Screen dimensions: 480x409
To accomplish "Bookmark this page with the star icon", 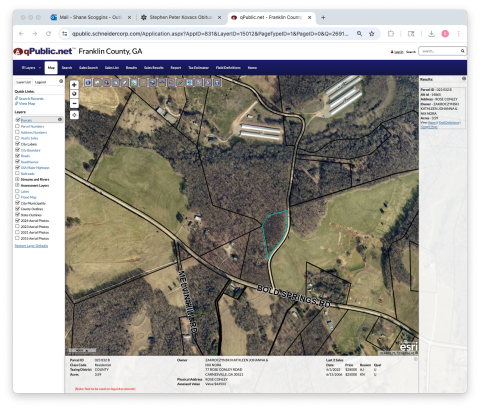I will click(x=372, y=34).
